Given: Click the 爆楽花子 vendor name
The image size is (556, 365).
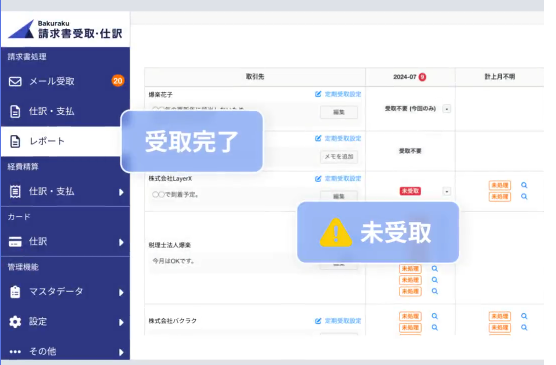Looking at the screenshot, I should click(x=161, y=95).
